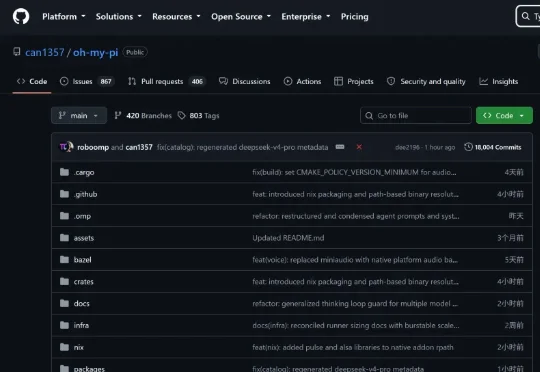This screenshot has height=372, width=540.
Task: Open the .github folder
Action: 85,194
